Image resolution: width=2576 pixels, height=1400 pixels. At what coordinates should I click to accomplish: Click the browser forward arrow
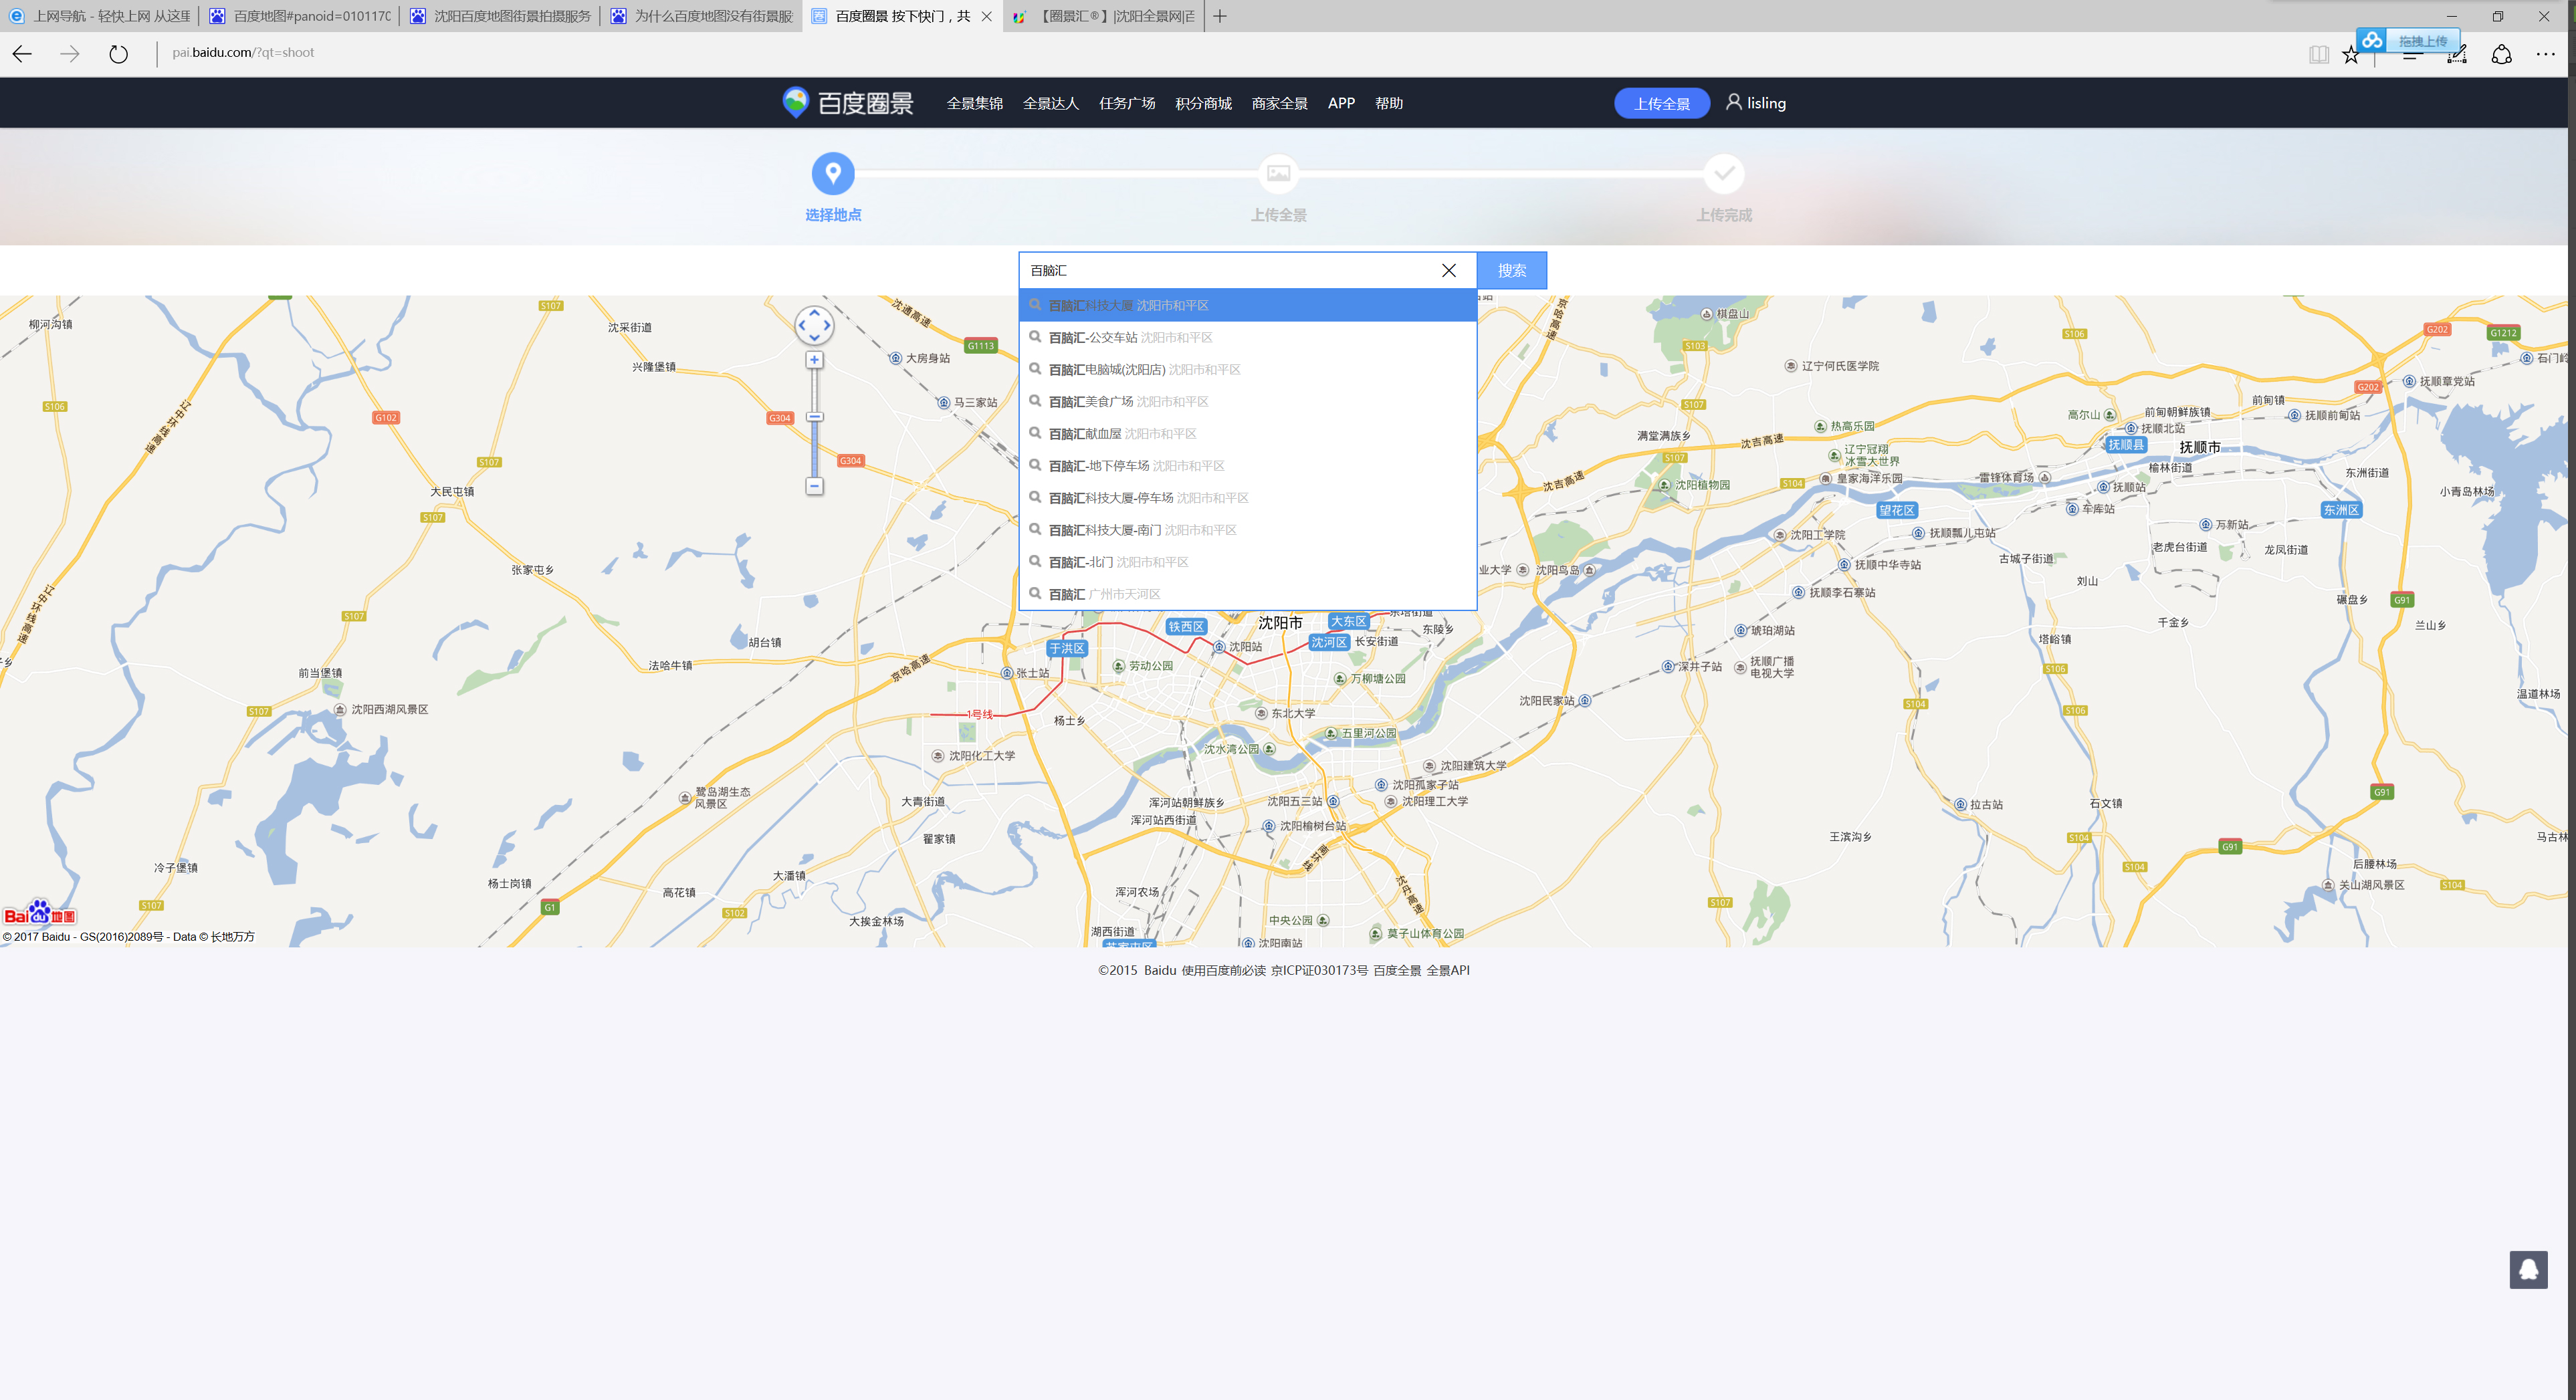69,54
